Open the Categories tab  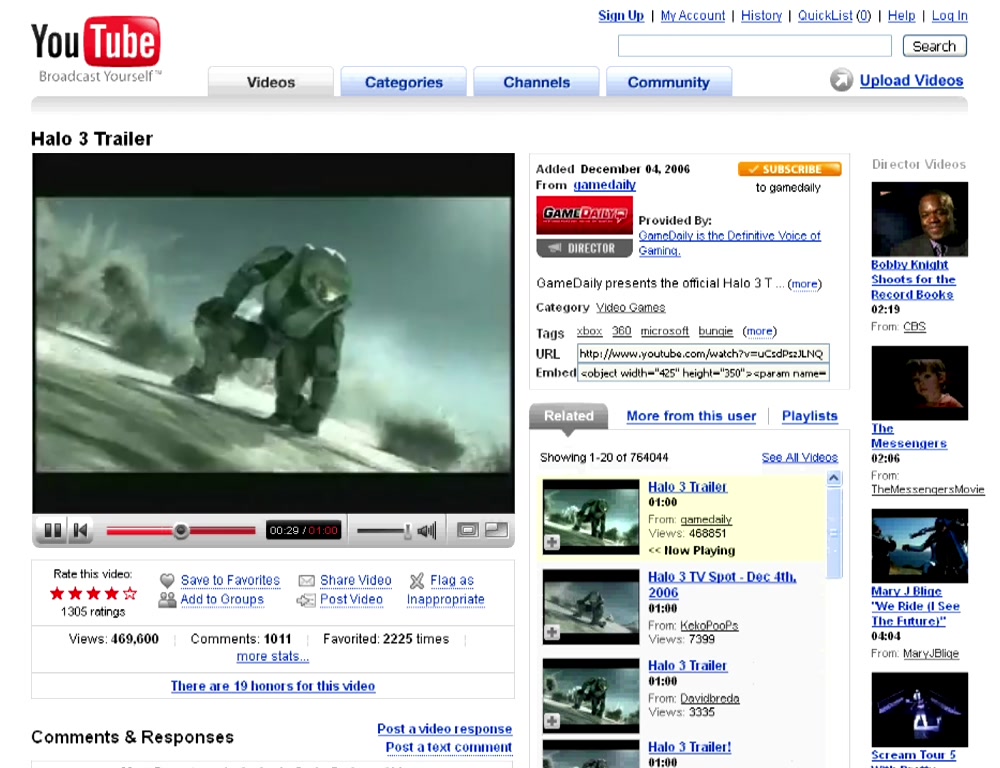pos(404,82)
